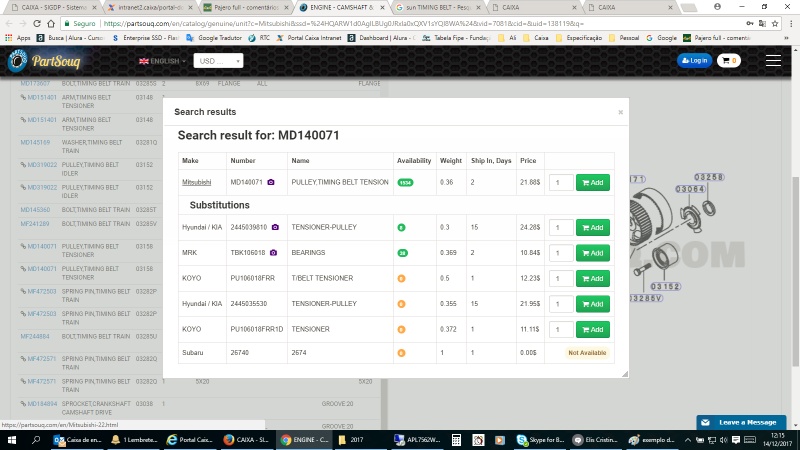Image resolution: width=800 pixels, height=450 pixels.
Task: Click the Not Available label for Subaru
Action: click(x=587, y=353)
